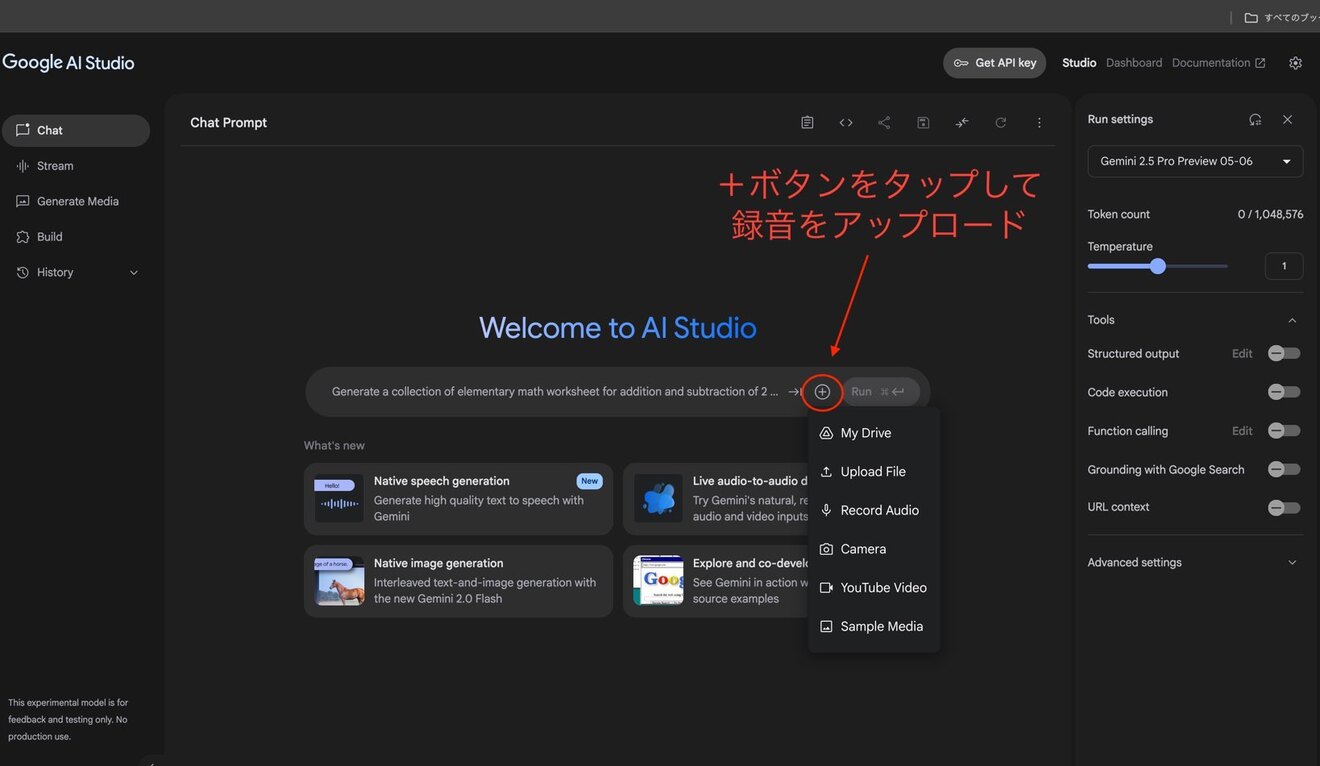Click the Token count value
Viewport: 1320px width, 766px height.
pos(1270,214)
